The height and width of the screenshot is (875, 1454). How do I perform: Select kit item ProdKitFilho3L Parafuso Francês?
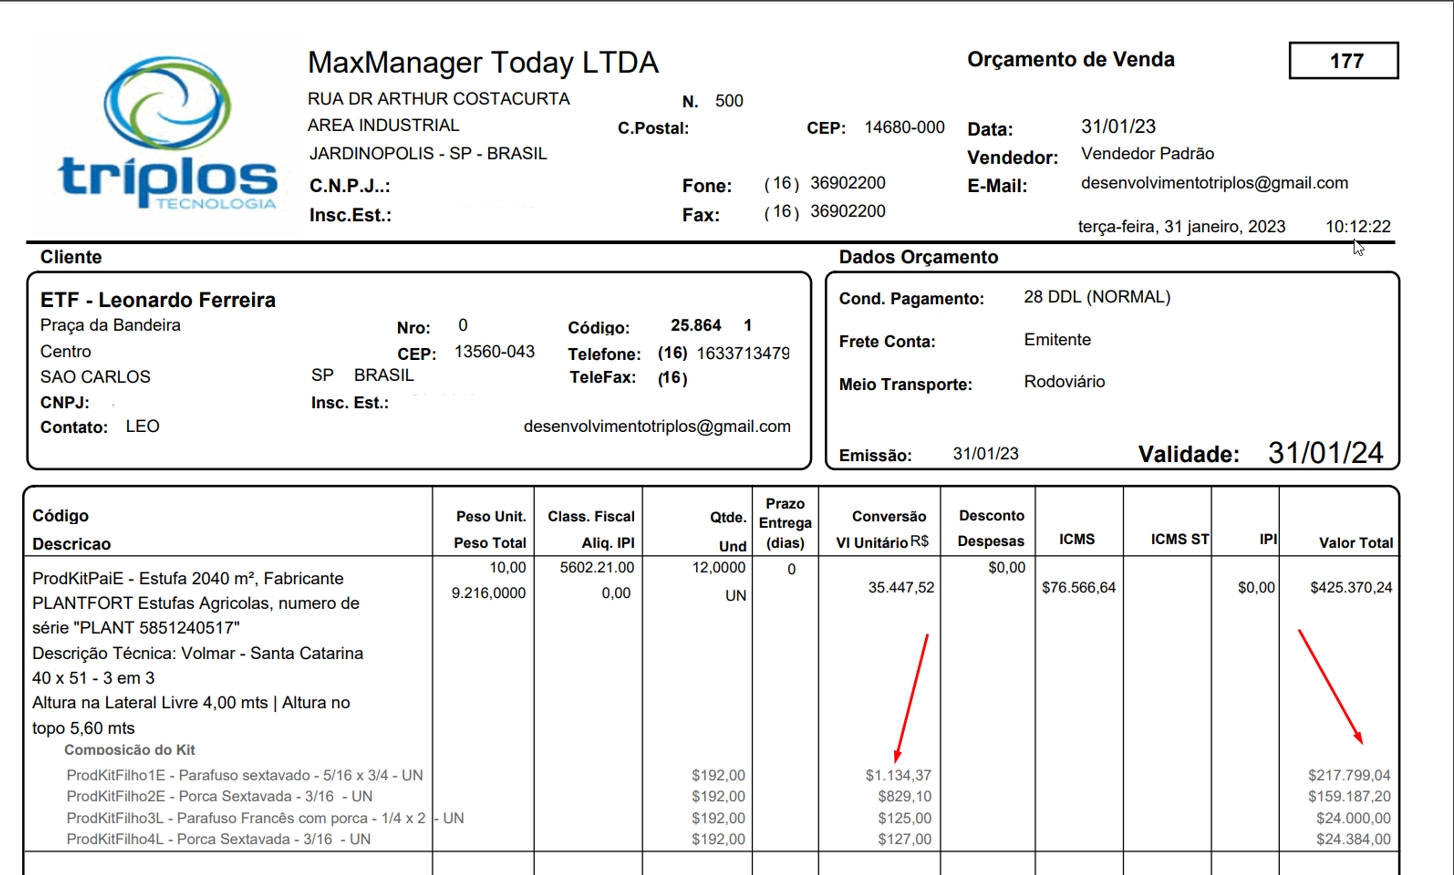265,818
